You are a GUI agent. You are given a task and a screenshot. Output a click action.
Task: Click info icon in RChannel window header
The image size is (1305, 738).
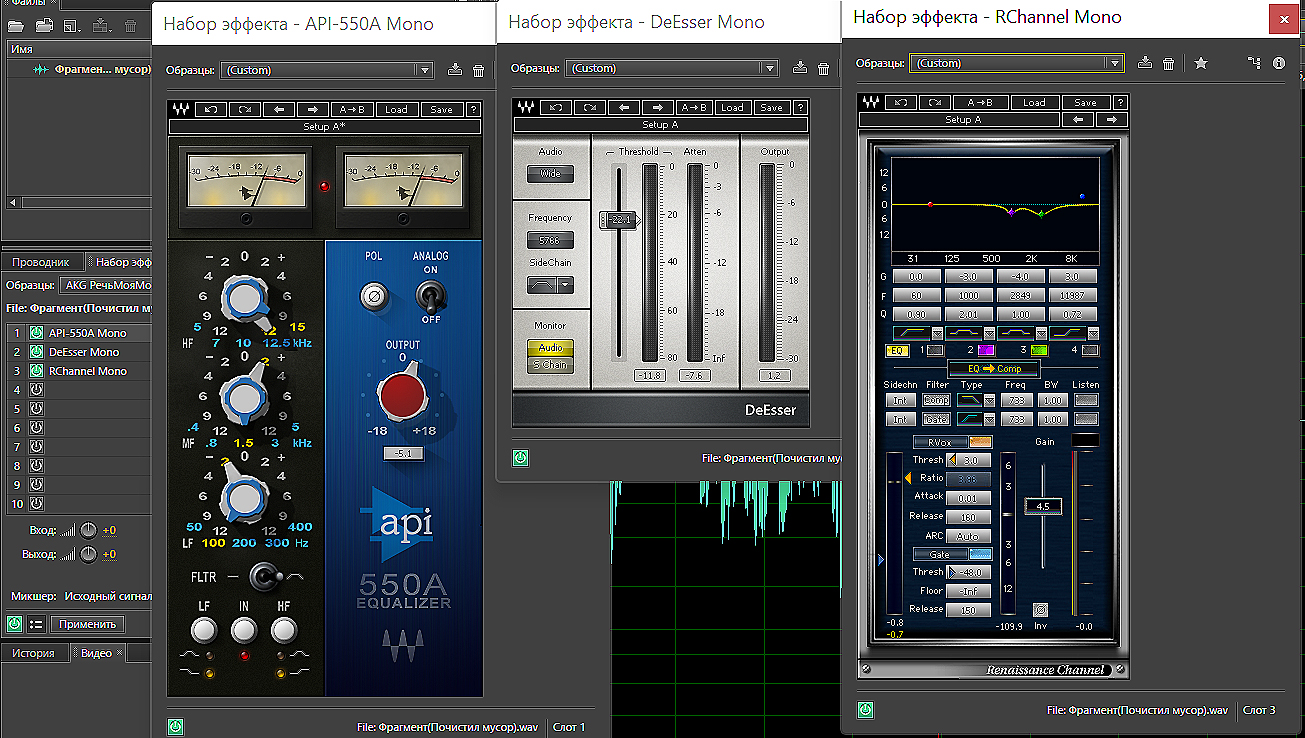[x=1279, y=63]
